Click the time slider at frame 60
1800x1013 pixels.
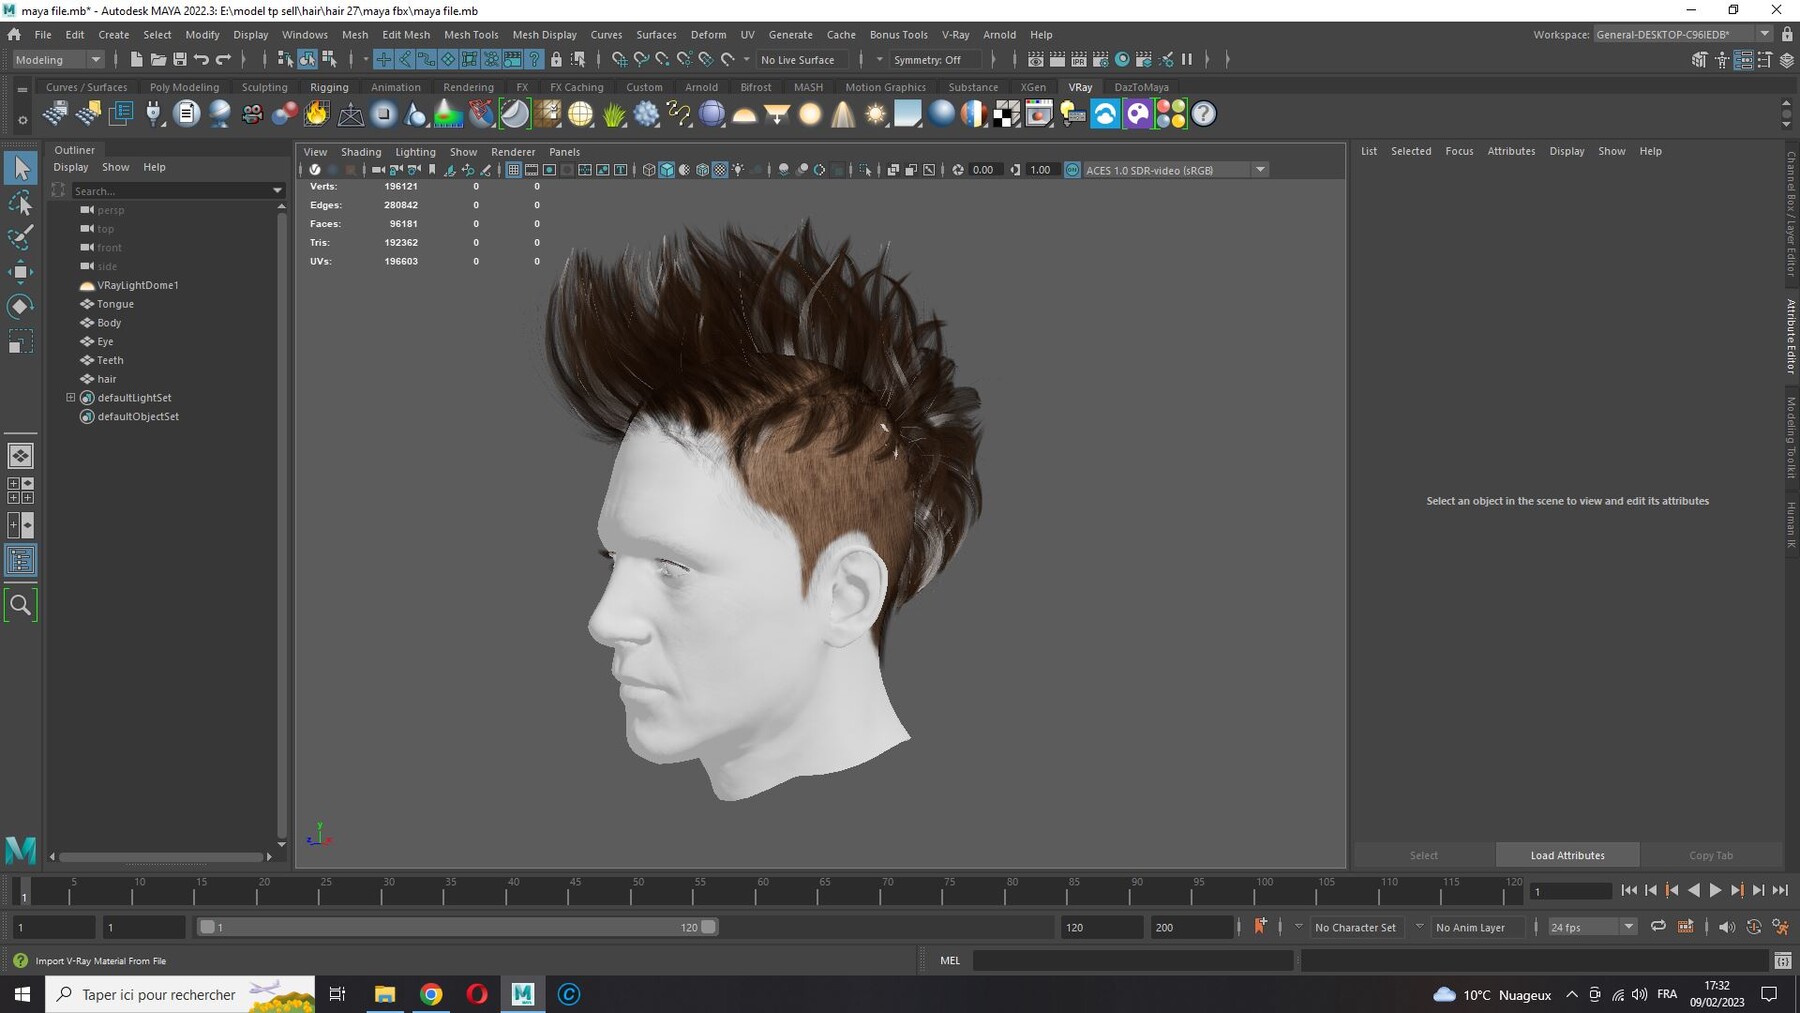click(x=757, y=890)
